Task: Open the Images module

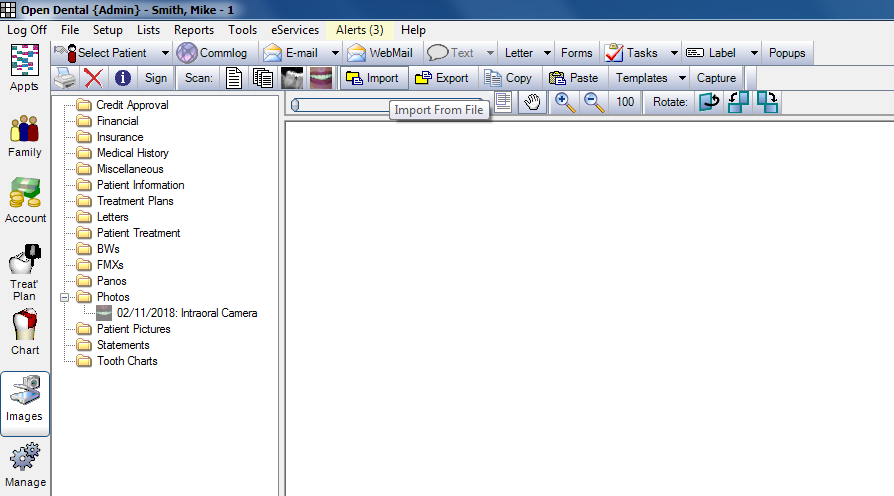Action: (25, 404)
